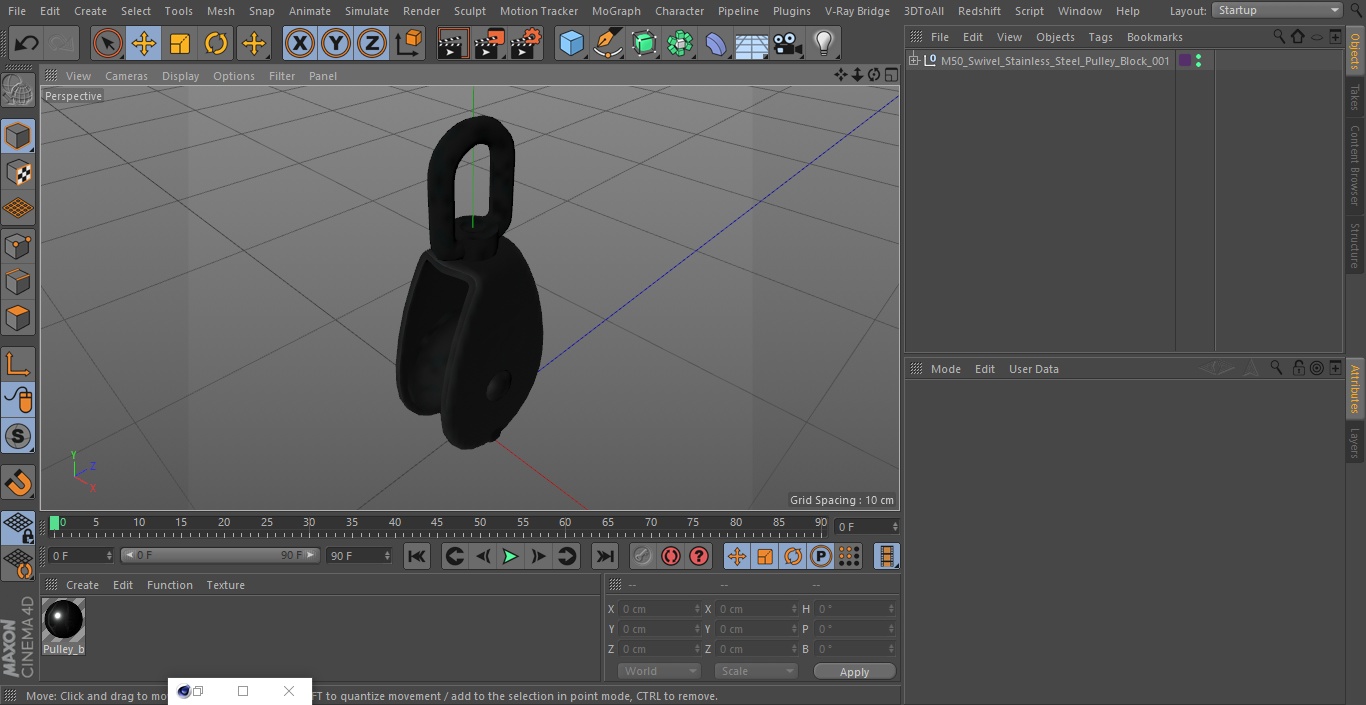The height and width of the screenshot is (705, 1366).
Task: Add a camera object
Action: click(x=788, y=43)
